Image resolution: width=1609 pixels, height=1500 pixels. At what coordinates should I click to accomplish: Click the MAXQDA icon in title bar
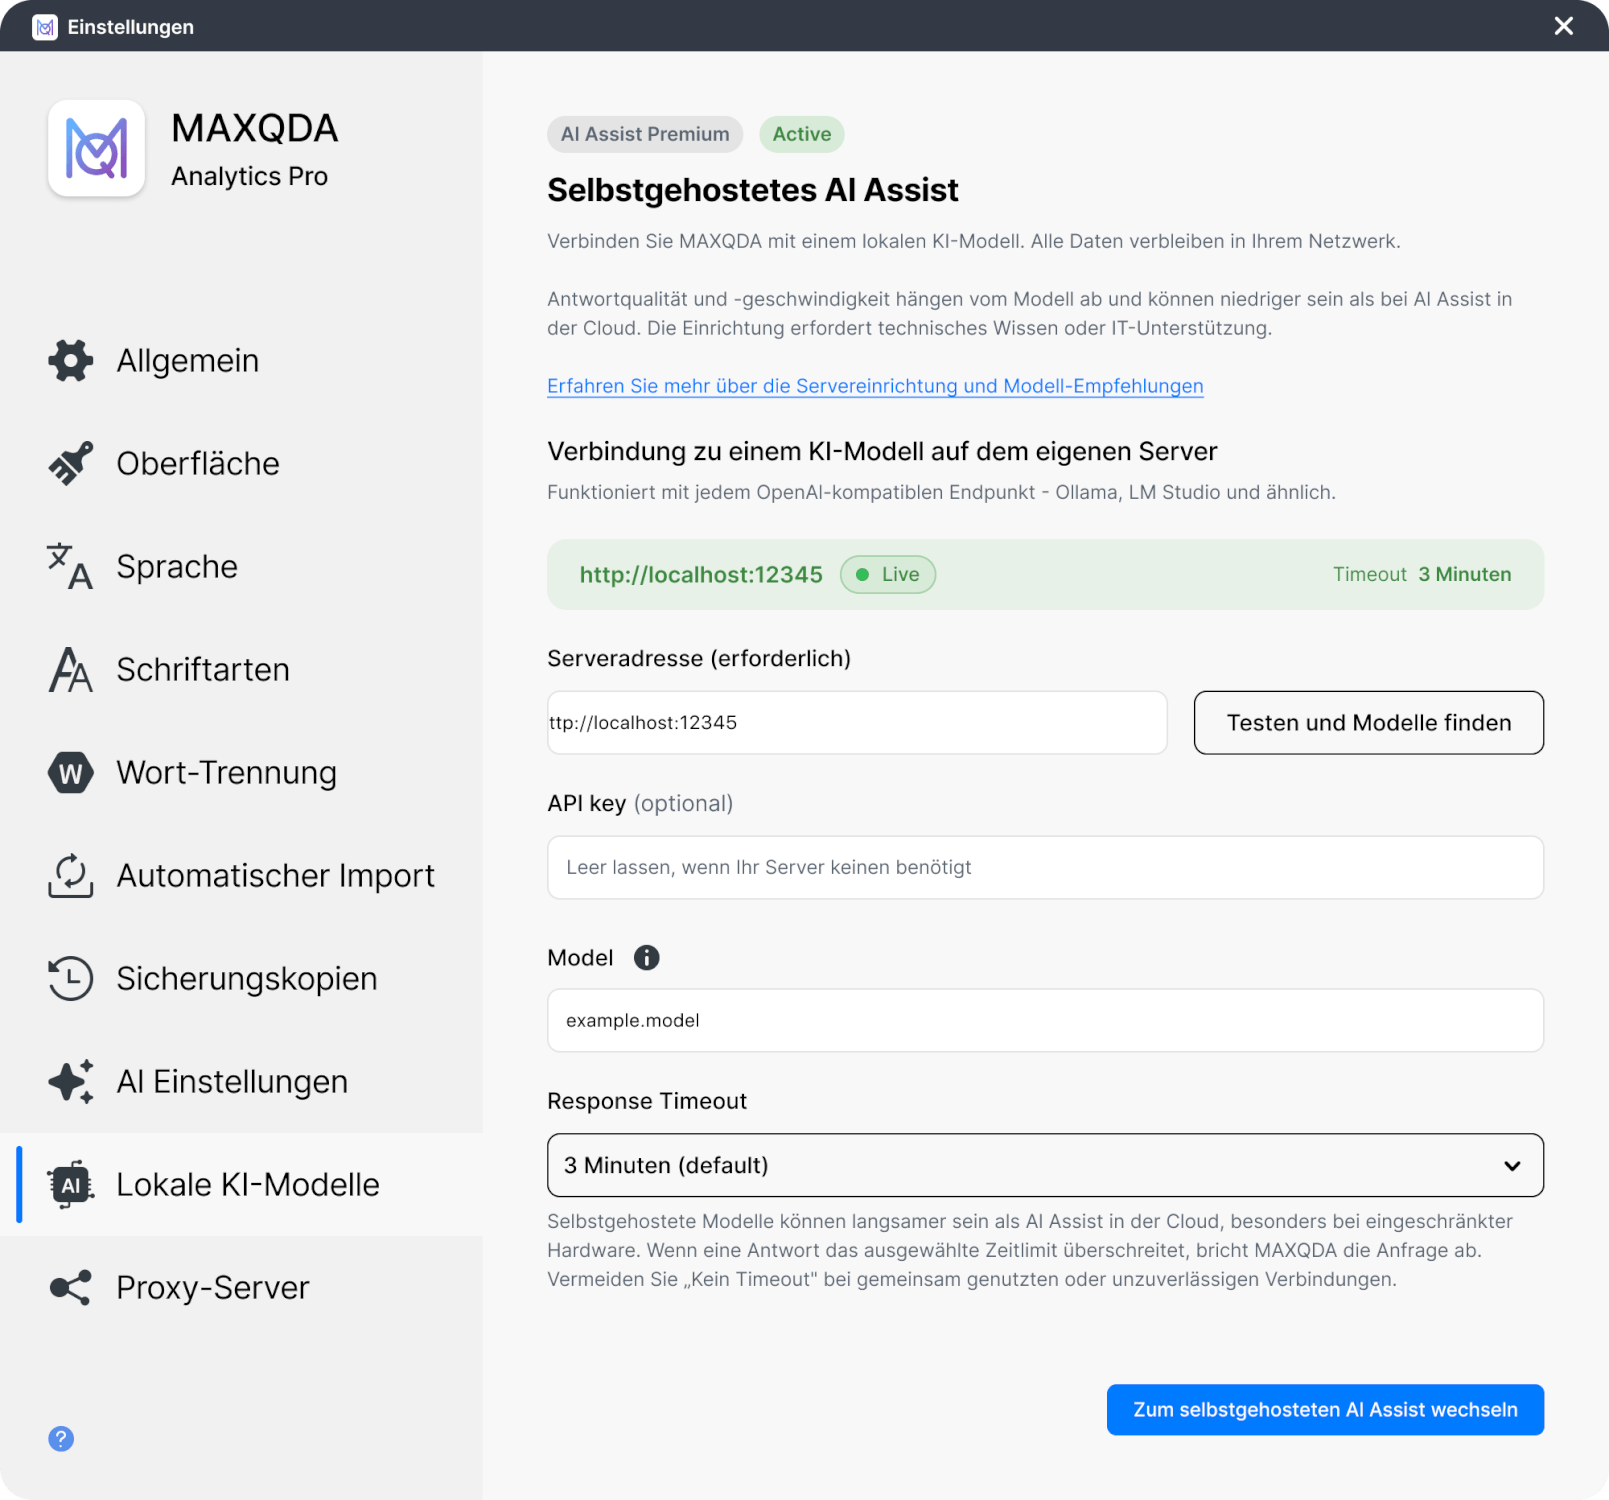click(x=45, y=27)
